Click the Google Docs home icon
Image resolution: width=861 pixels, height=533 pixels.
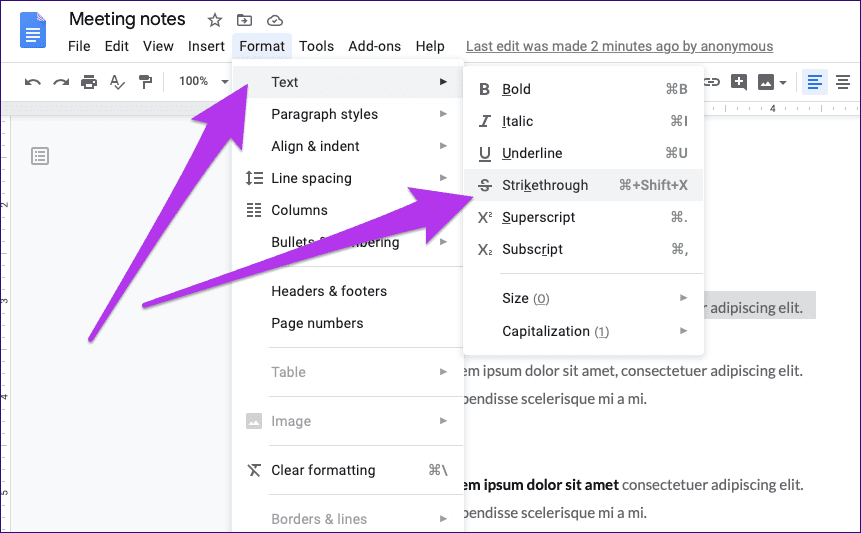(x=34, y=31)
